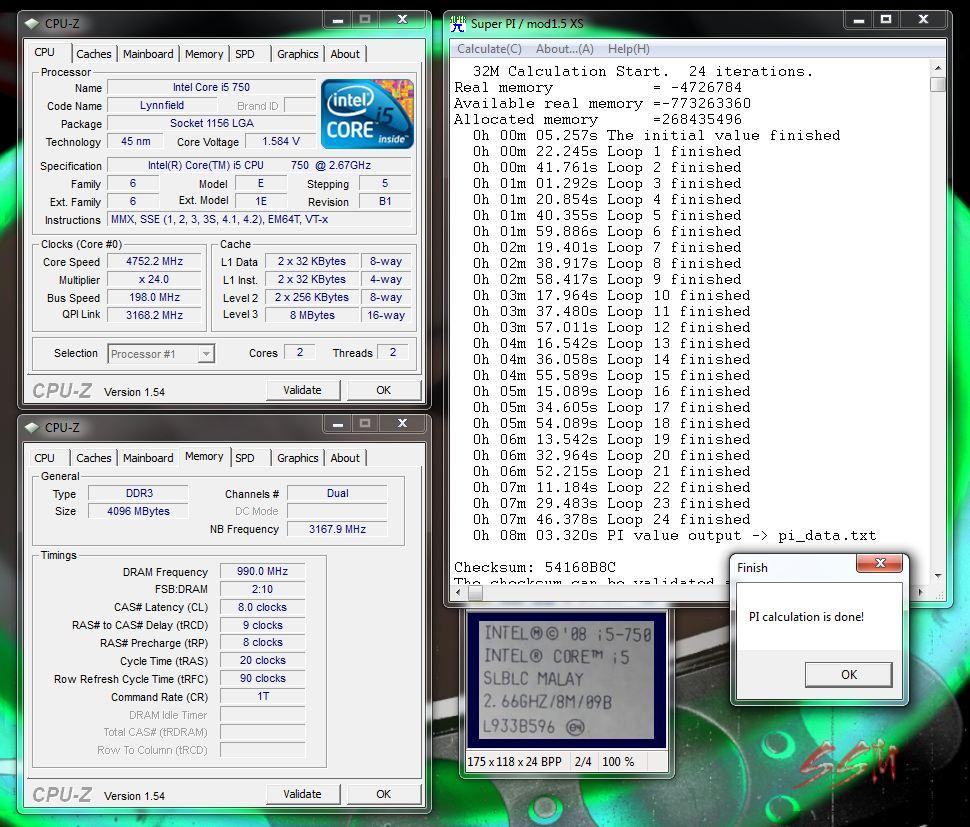Click Validate in the top CPU-Z window
The width and height of the screenshot is (970, 827).
click(303, 390)
